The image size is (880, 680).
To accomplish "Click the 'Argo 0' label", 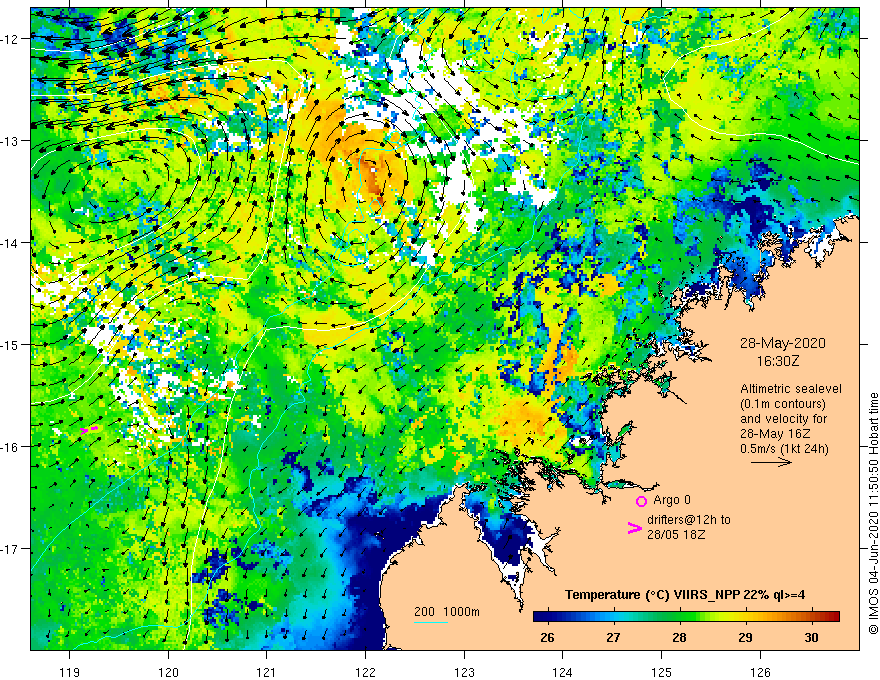I will click(x=672, y=500).
